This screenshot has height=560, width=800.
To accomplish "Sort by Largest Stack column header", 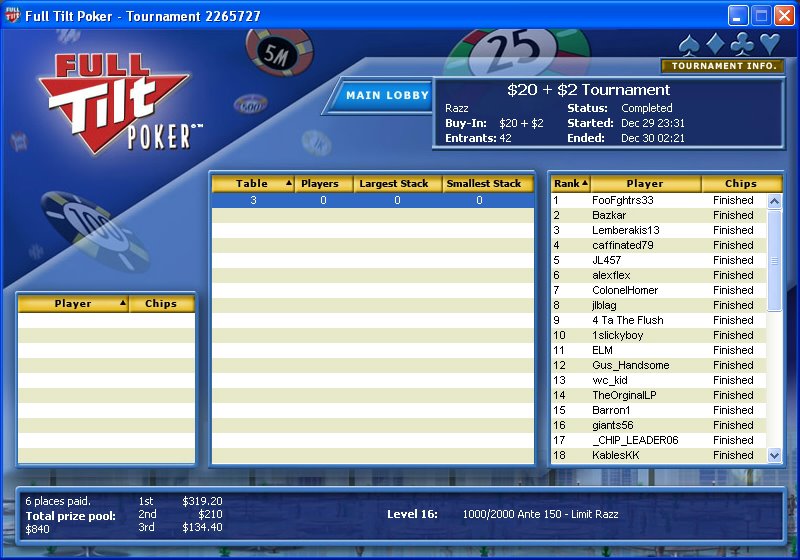I will [397, 184].
